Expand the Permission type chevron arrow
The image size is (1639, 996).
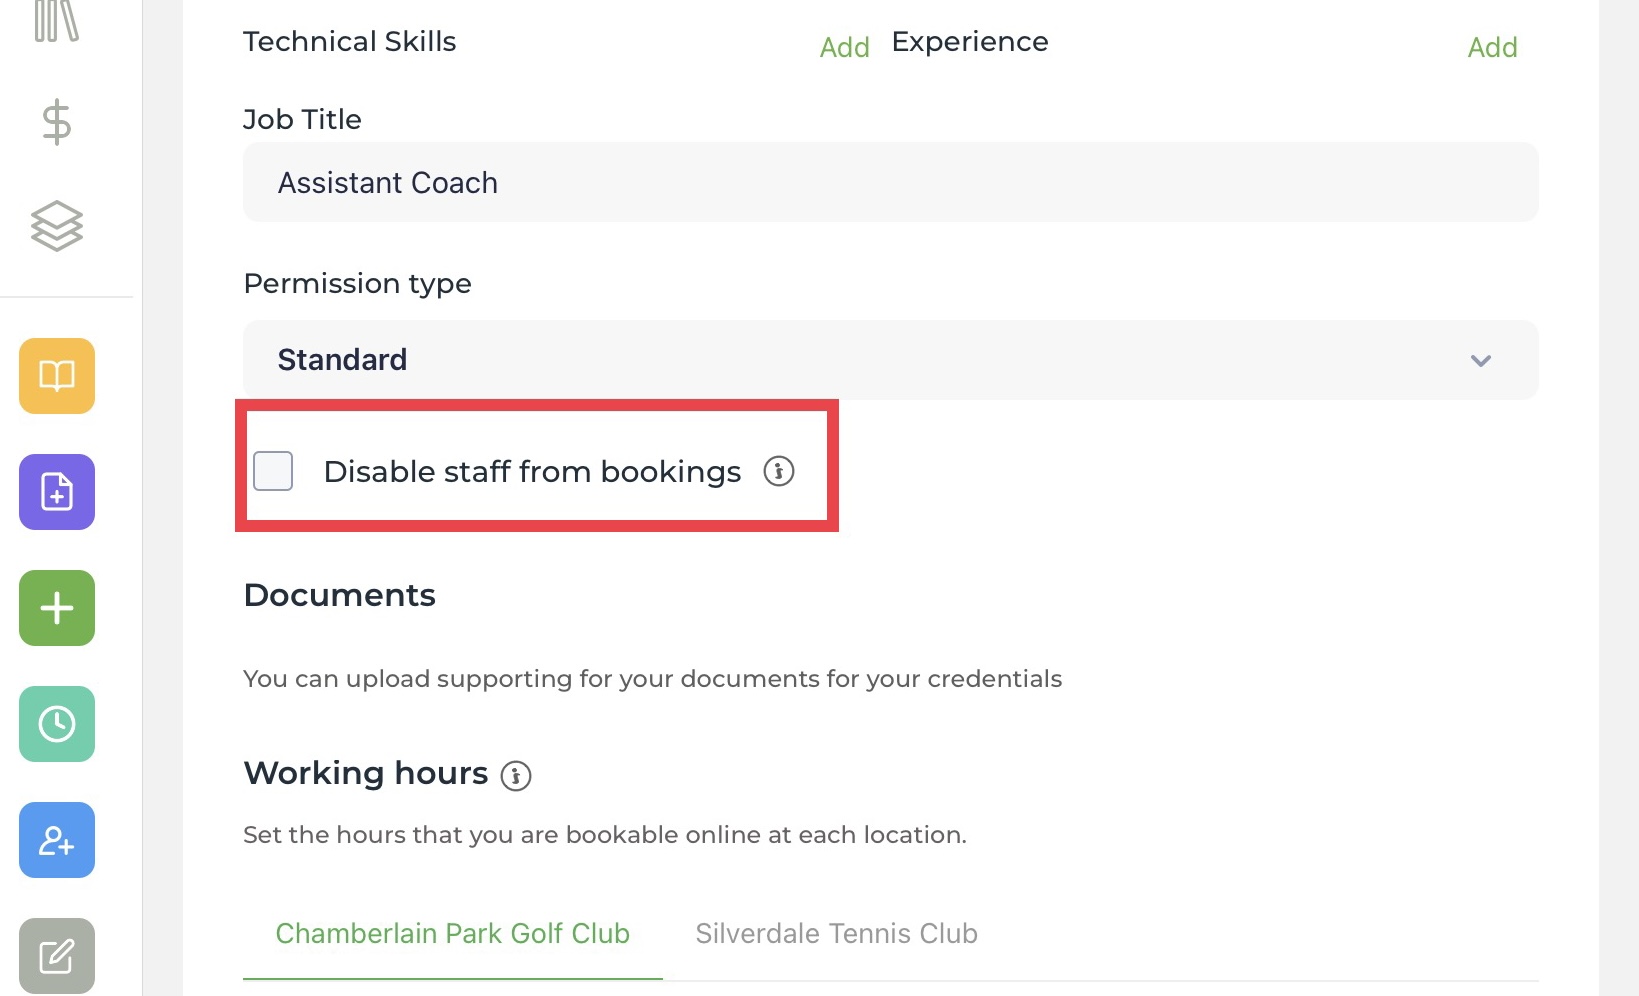pos(1481,360)
